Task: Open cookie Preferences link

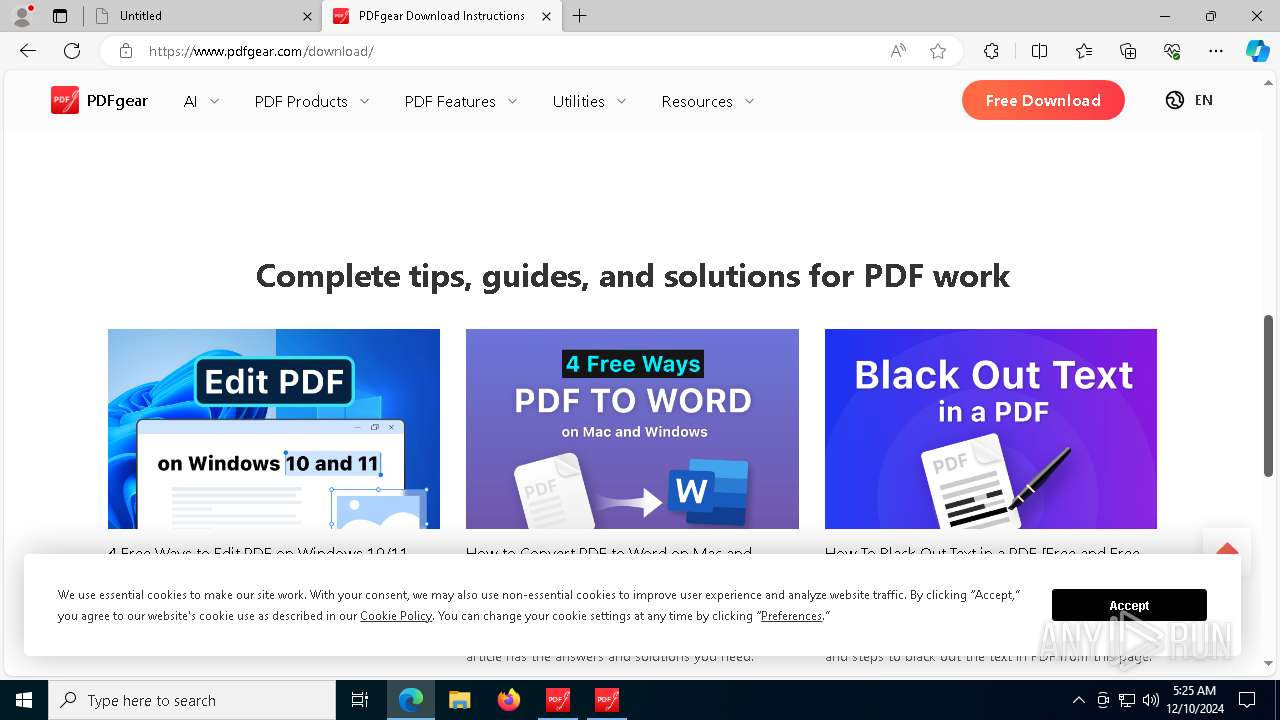Action: point(791,616)
